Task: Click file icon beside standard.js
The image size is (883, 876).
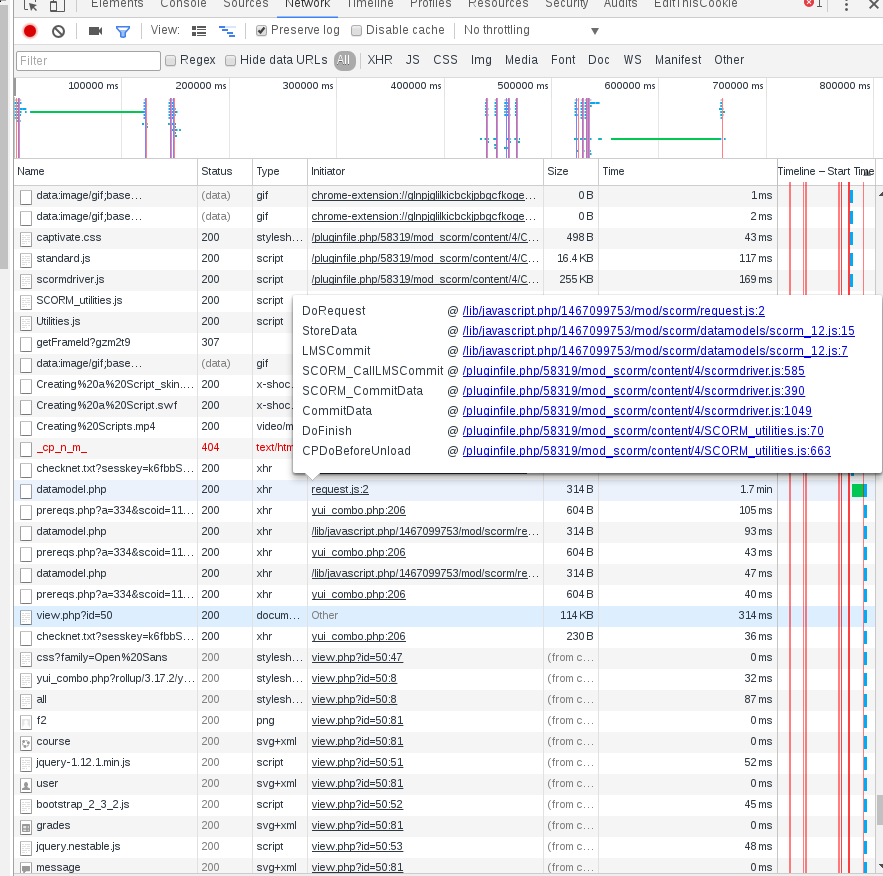Action: (x=25, y=260)
